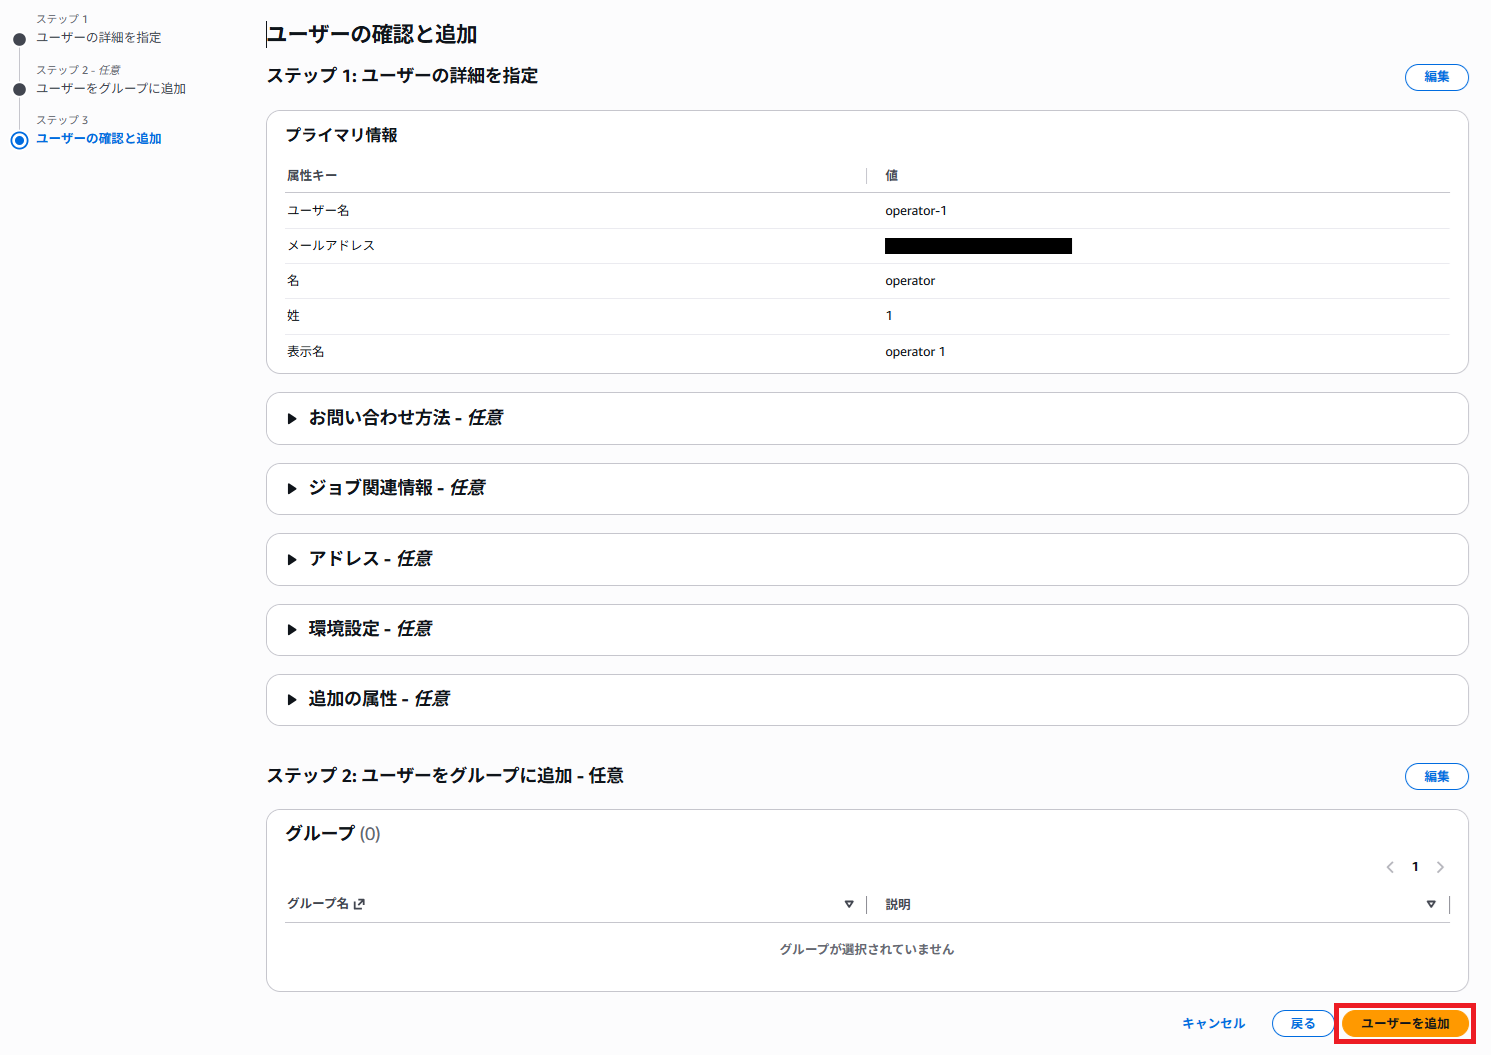Click 編集 next to ステップ 1
The image size is (1491, 1055).
[x=1436, y=77]
